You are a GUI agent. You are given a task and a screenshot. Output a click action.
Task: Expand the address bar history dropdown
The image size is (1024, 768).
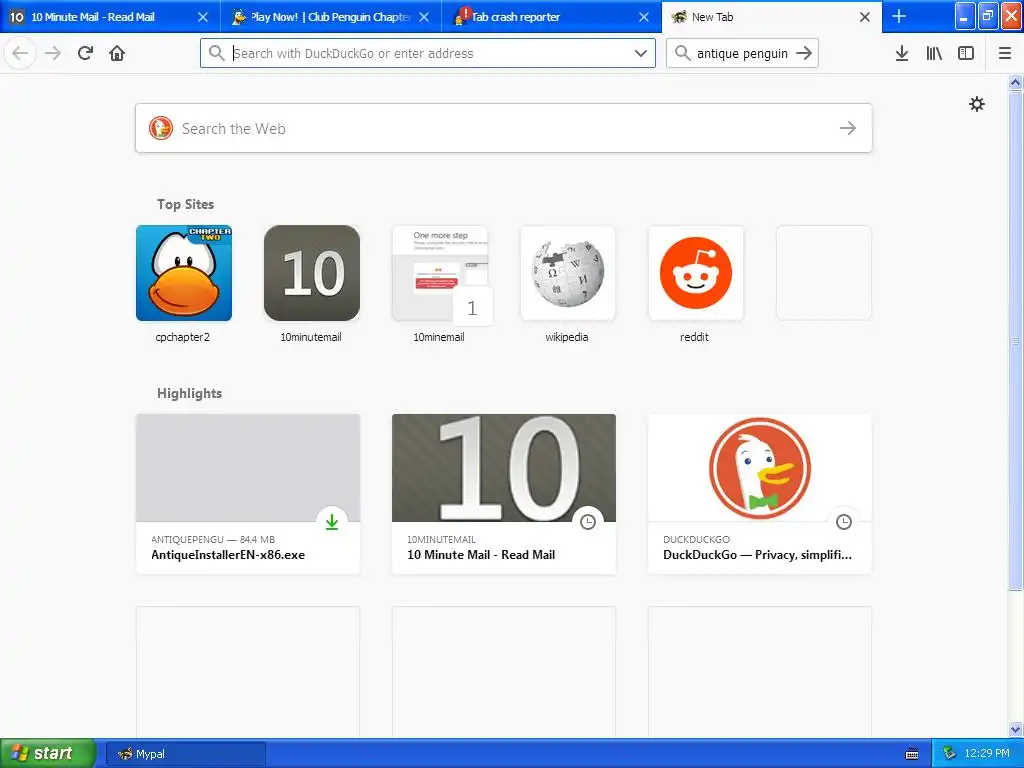pyautogui.click(x=641, y=53)
